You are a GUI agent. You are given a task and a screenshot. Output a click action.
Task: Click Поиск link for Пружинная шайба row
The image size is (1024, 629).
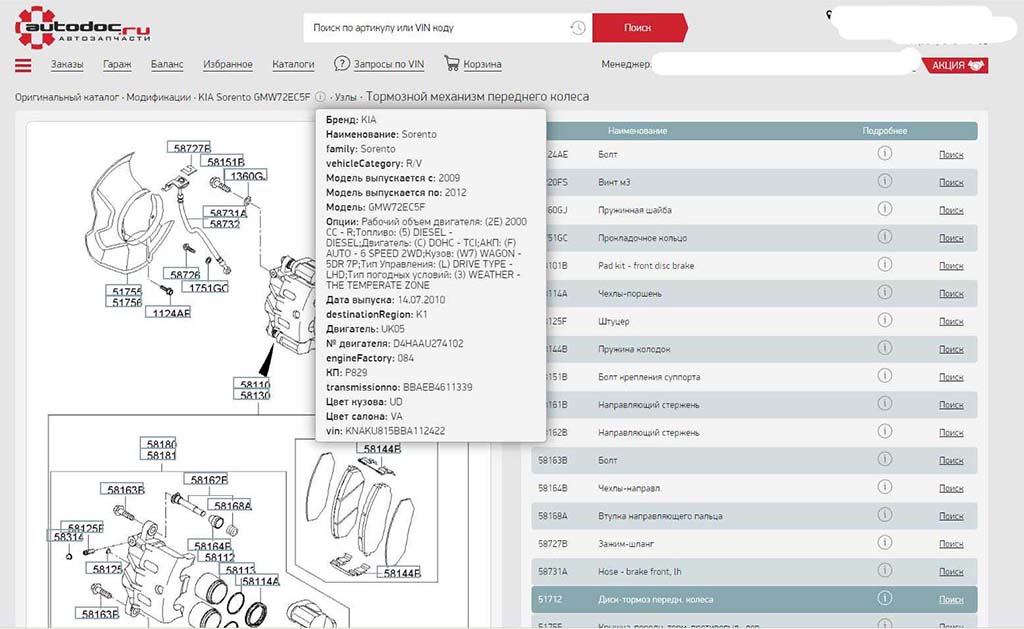click(951, 210)
